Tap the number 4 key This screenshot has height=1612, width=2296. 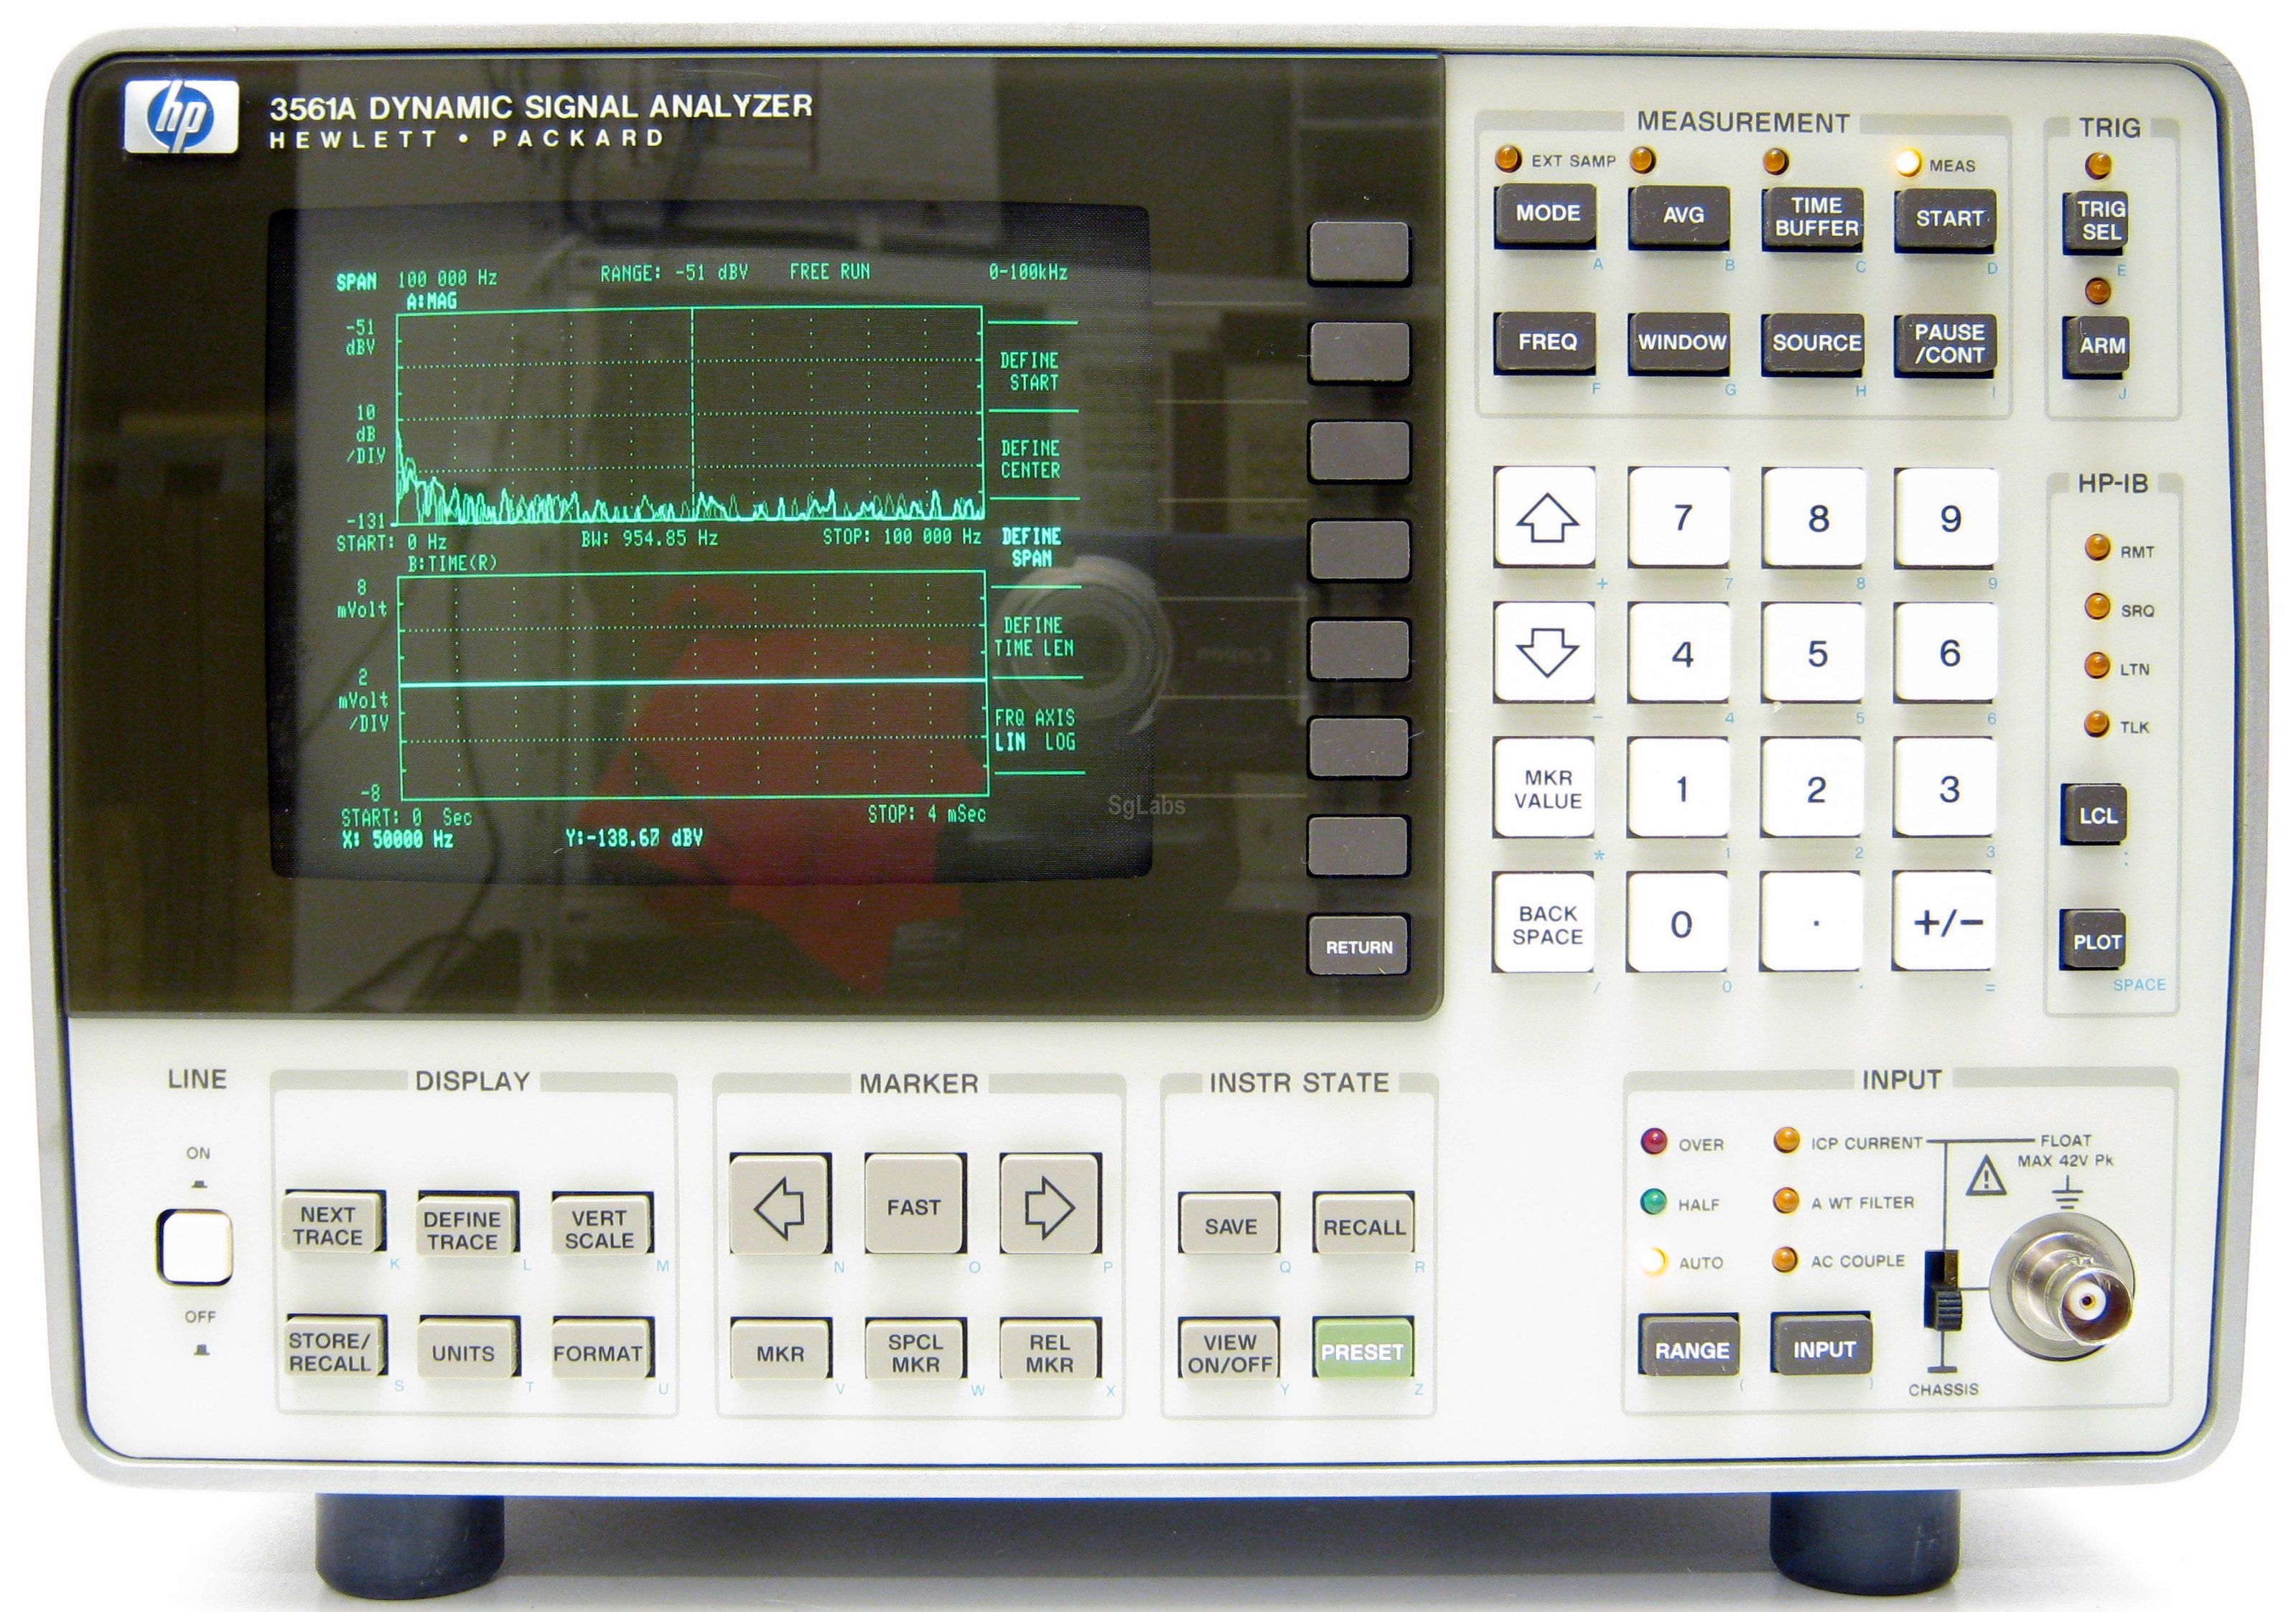coord(1680,652)
